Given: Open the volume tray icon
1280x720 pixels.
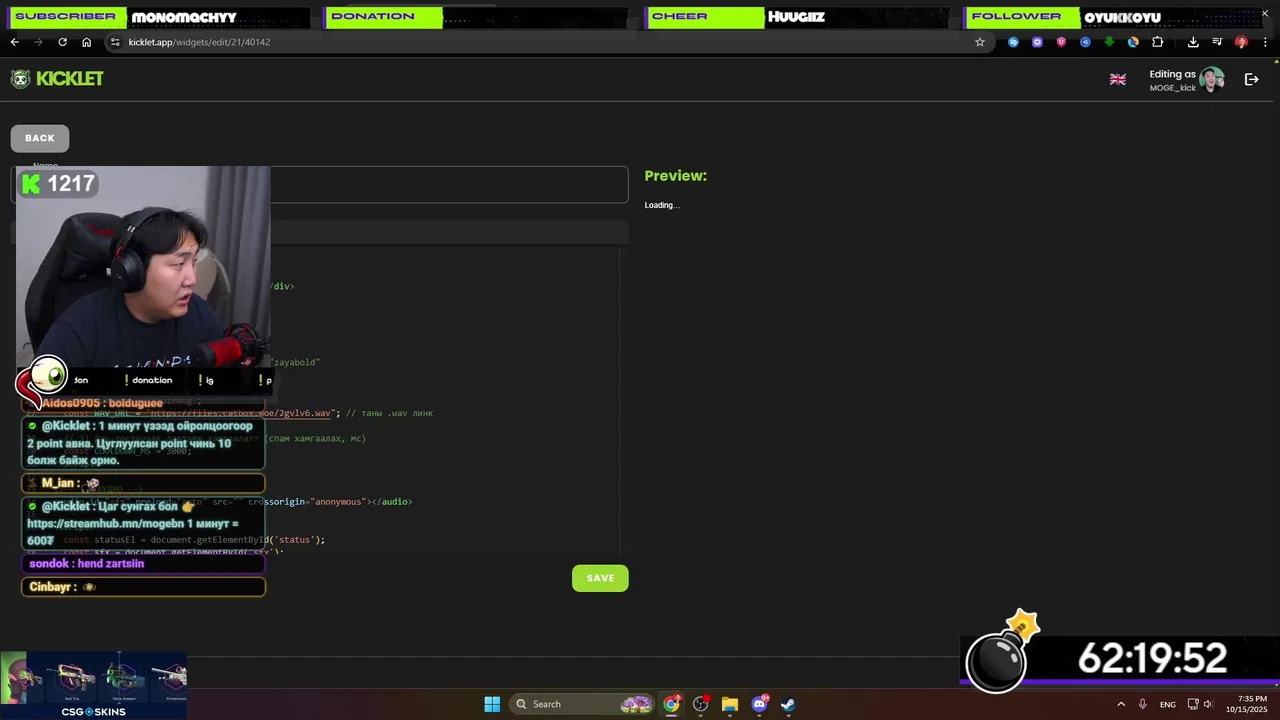Looking at the screenshot, I should 1209,704.
